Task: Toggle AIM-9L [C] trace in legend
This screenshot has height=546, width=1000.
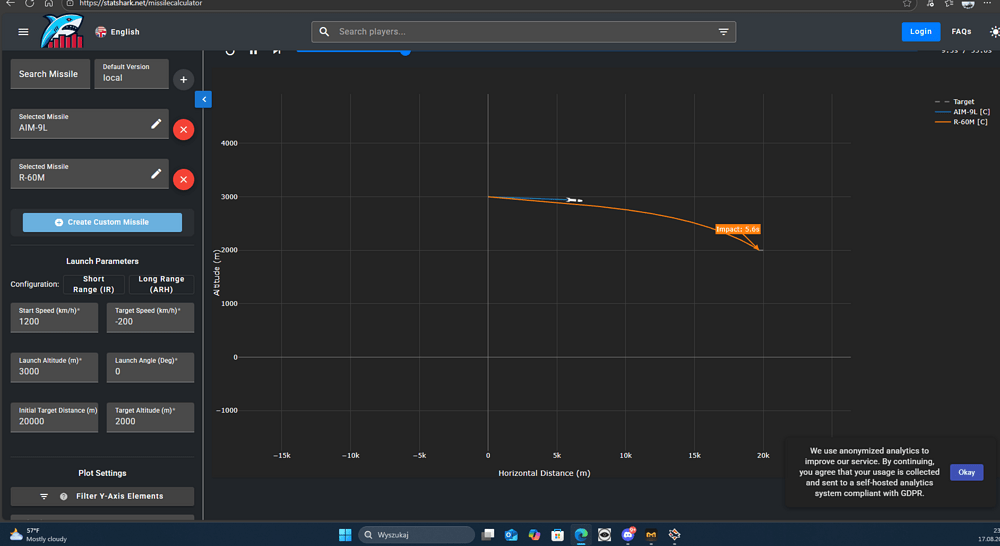Action: click(962, 112)
